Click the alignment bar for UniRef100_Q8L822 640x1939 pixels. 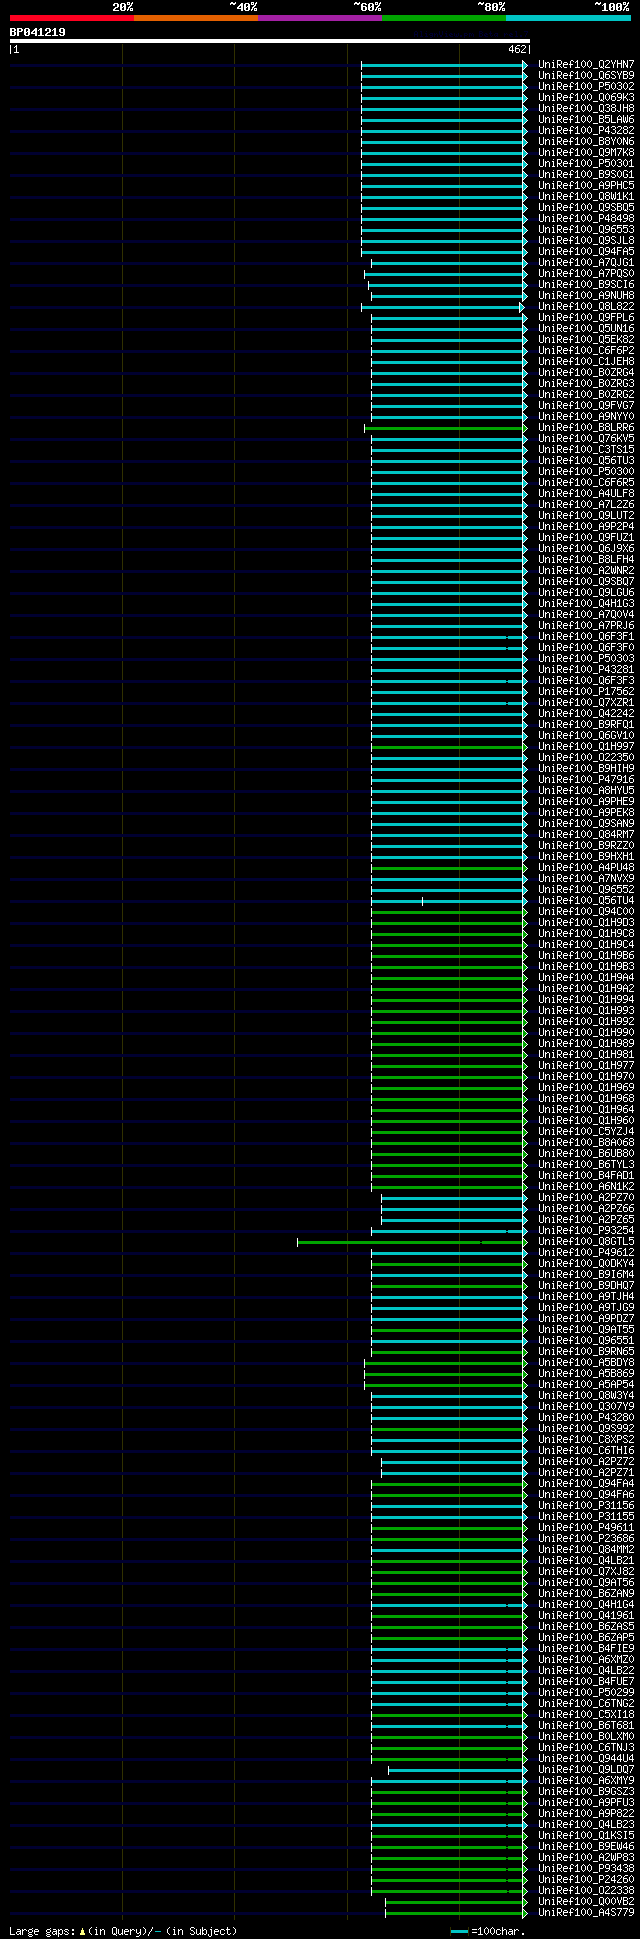click(443, 307)
